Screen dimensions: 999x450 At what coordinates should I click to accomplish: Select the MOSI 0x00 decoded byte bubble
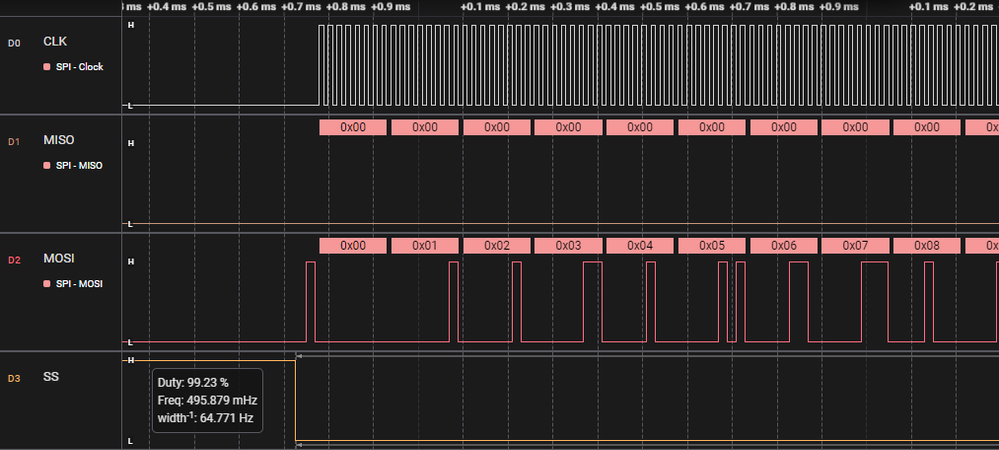pyautogui.click(x=353, y=245)
